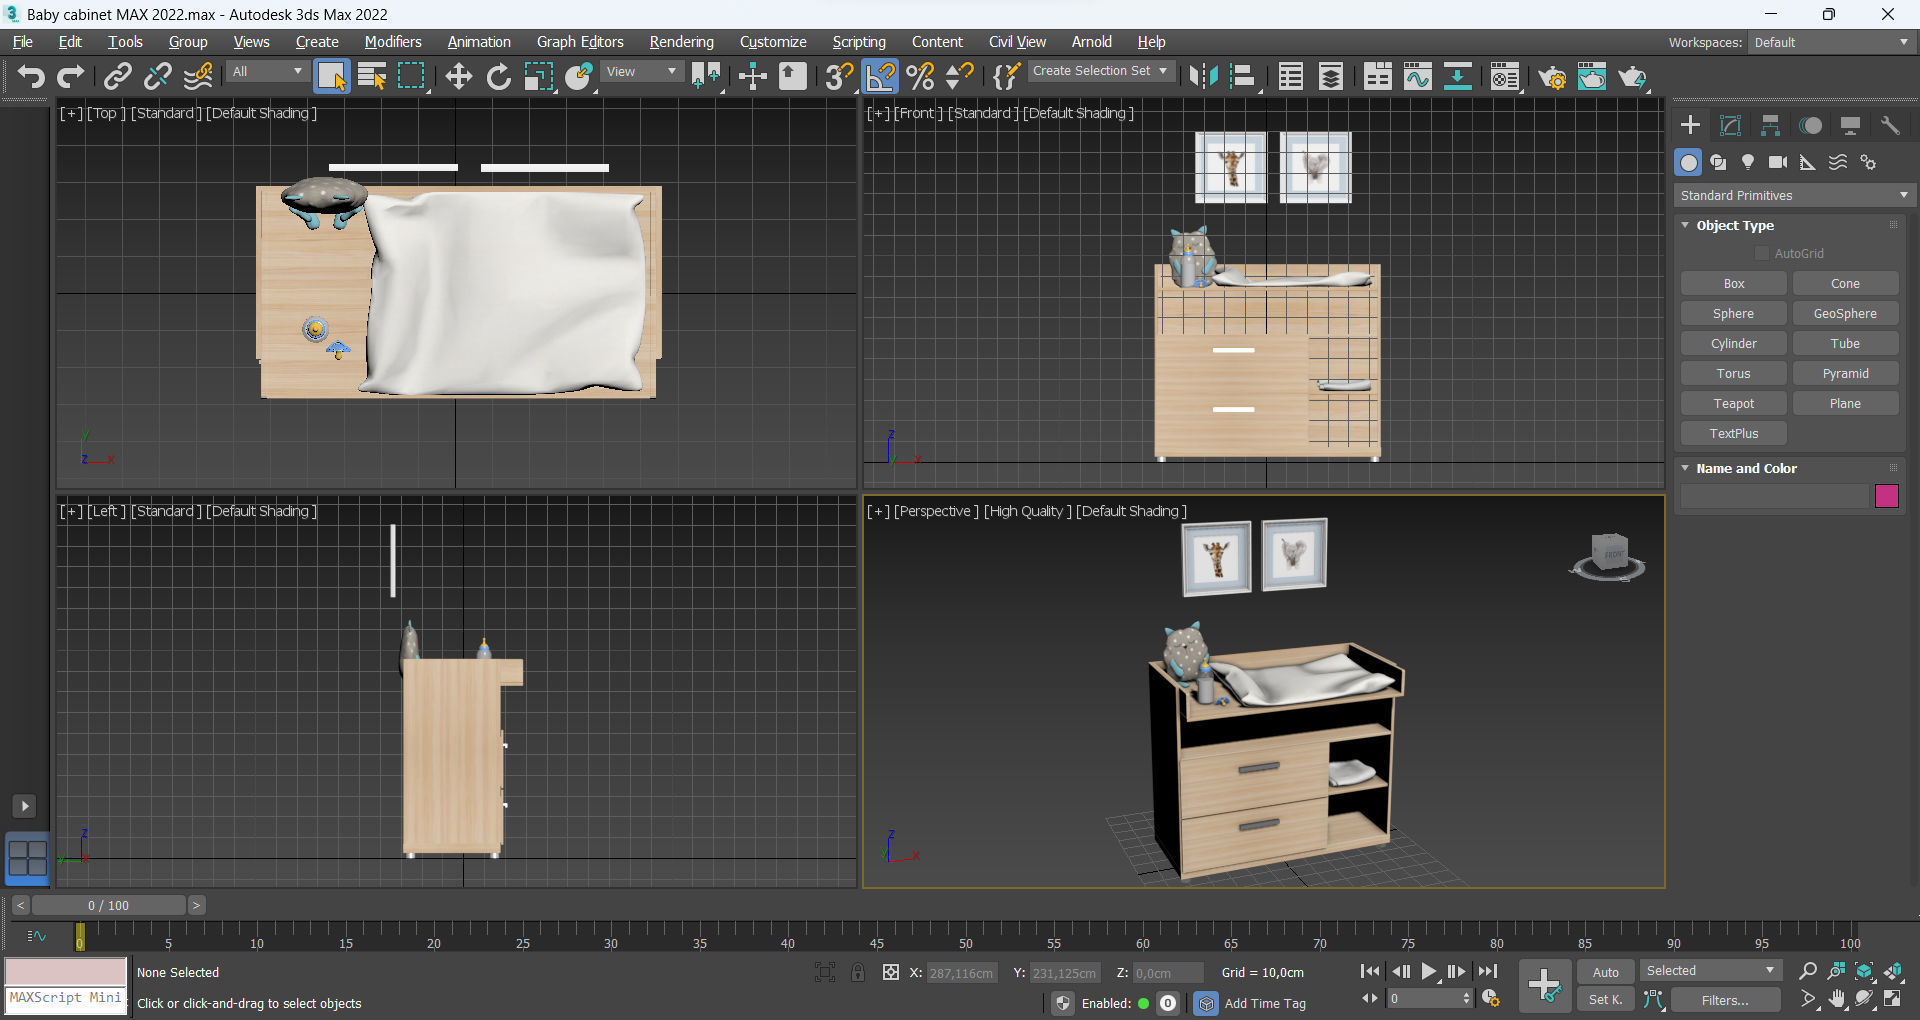The height and width of the screenshot is (1020, 1920).
Task: Click the Box primitive button
Action: (x=1734, y=283)
